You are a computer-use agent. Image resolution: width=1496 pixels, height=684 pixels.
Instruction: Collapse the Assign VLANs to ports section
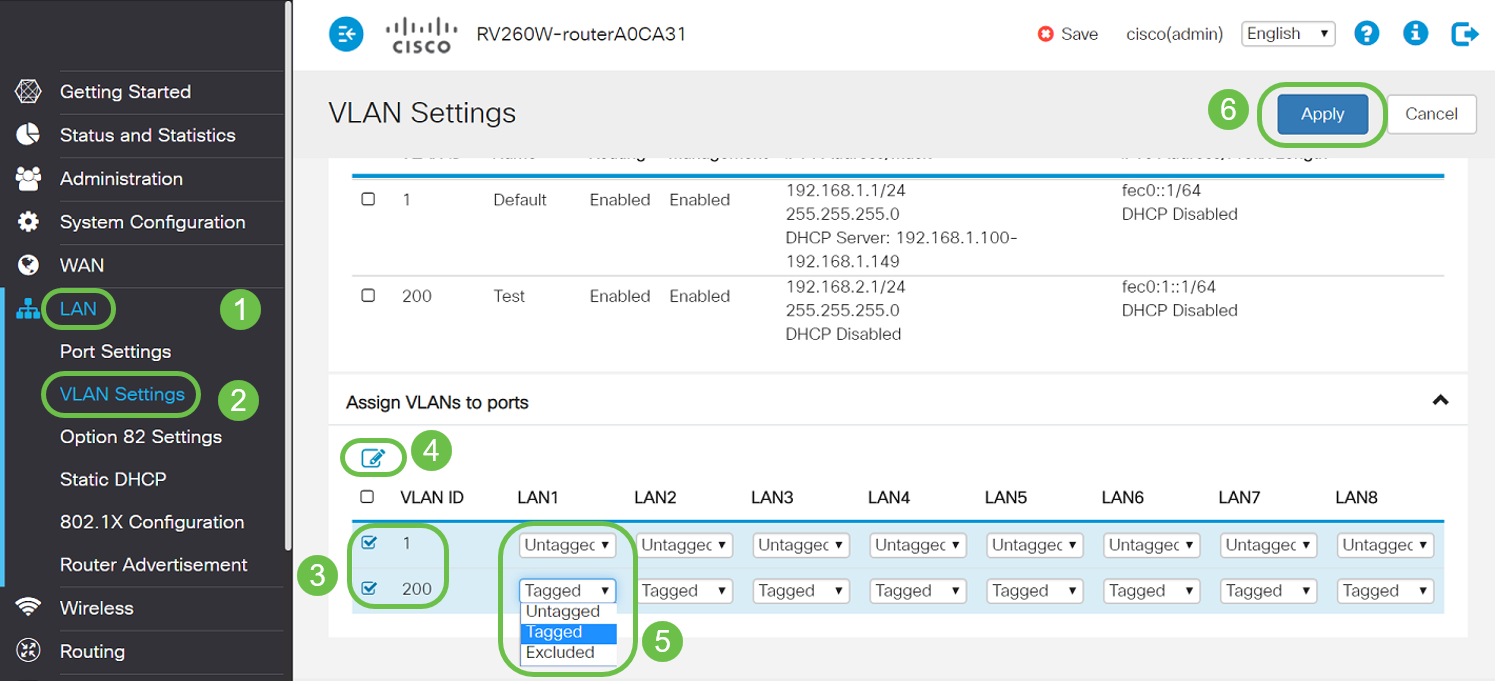1440,399
